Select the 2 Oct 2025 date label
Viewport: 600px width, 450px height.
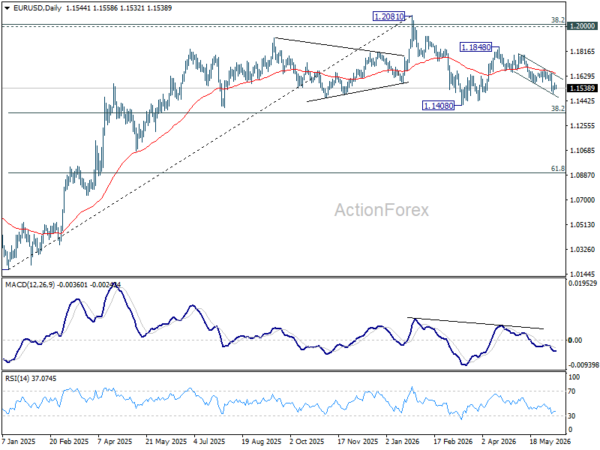click(x=307, y=442)
